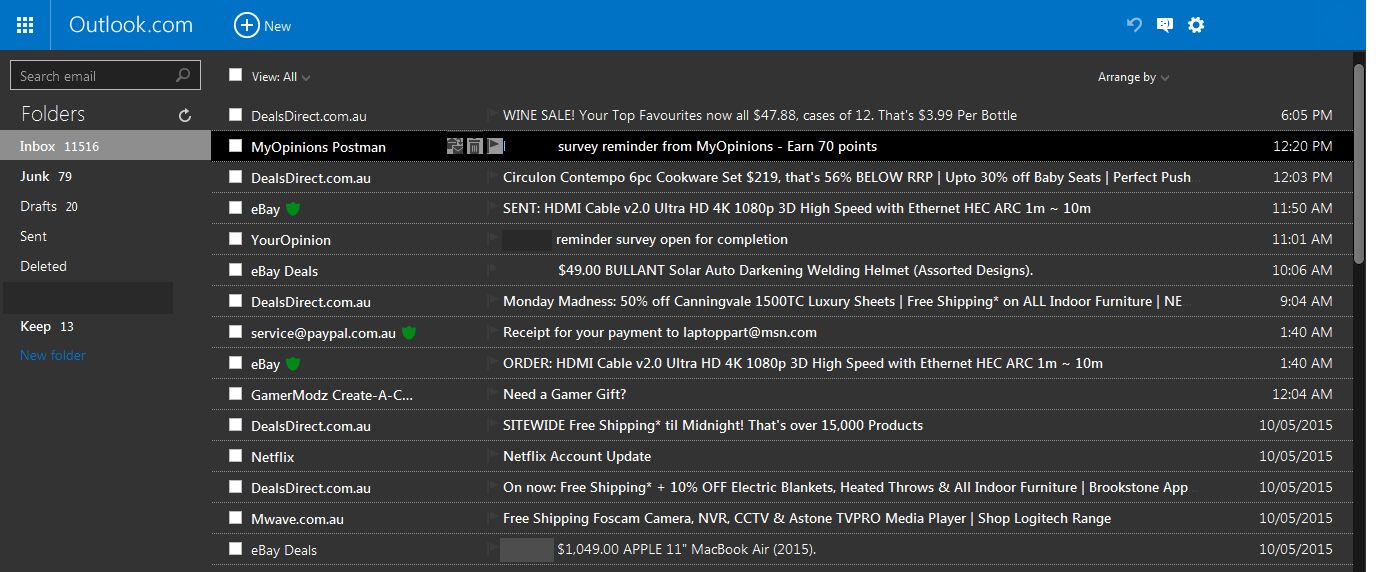Click green shield next to service@paypal.com.au

[x=409, y=332]
